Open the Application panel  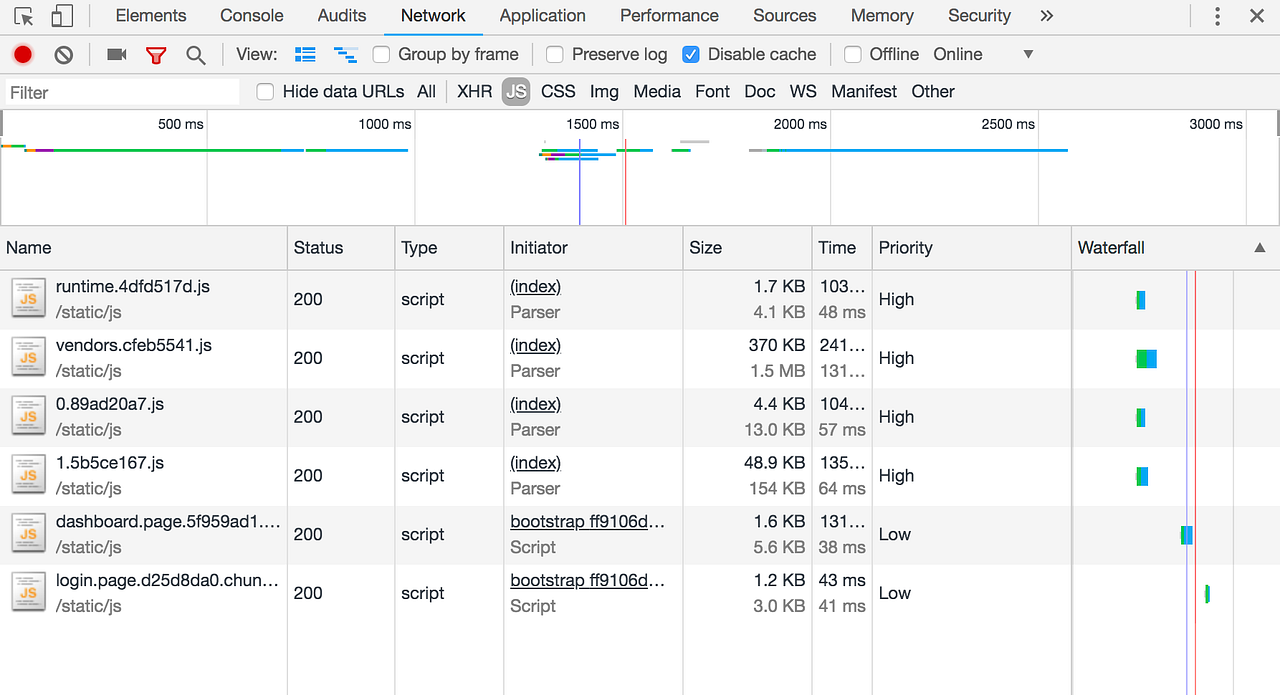click(542, 16)
